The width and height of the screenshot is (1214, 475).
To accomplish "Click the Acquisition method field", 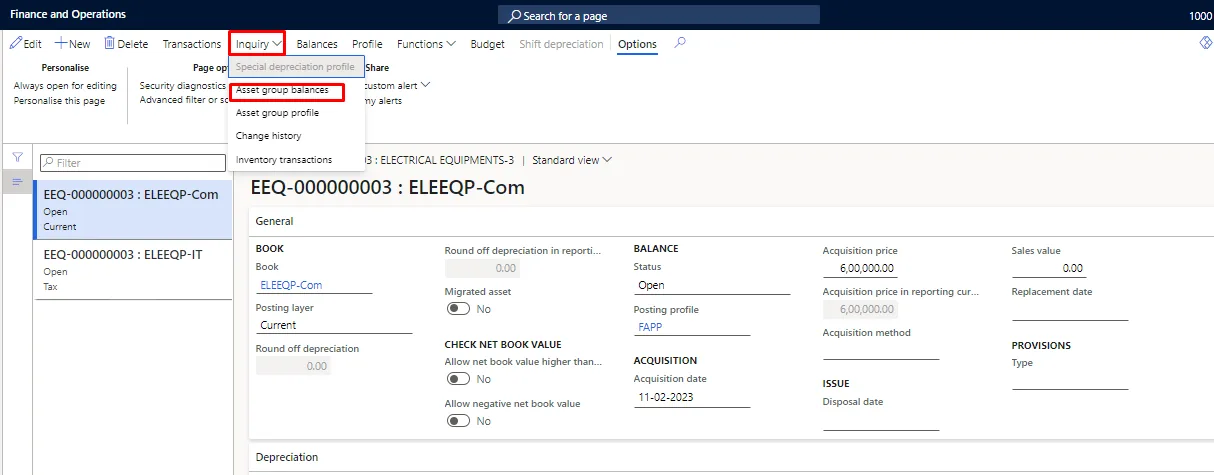I will [881, 350].
